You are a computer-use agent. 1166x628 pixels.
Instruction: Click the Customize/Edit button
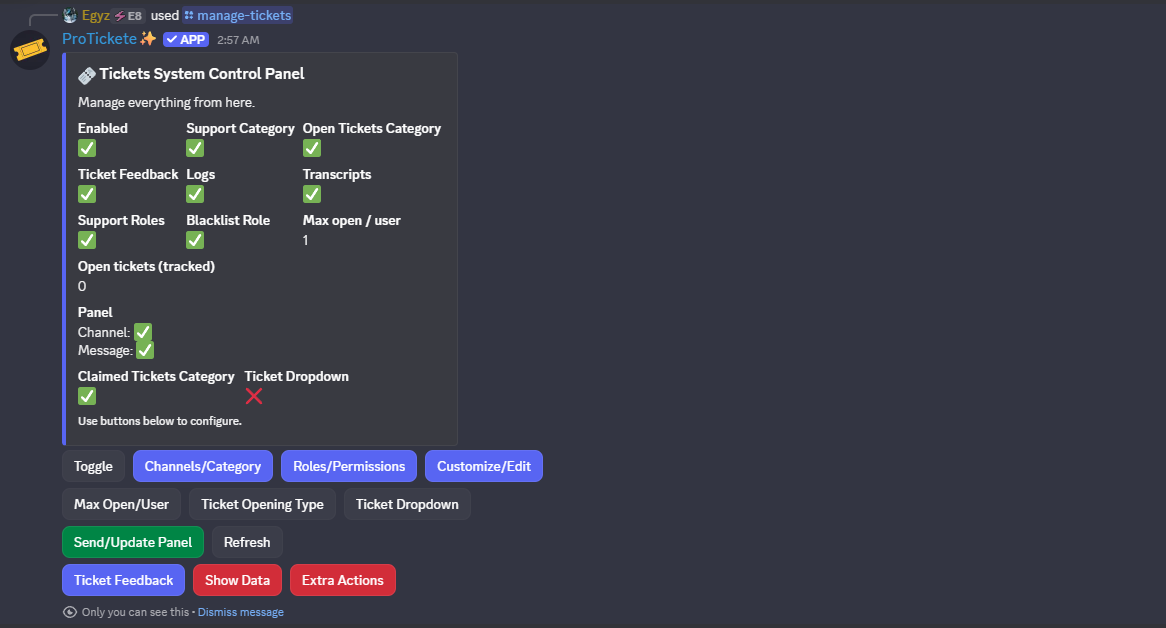(484, 466)
